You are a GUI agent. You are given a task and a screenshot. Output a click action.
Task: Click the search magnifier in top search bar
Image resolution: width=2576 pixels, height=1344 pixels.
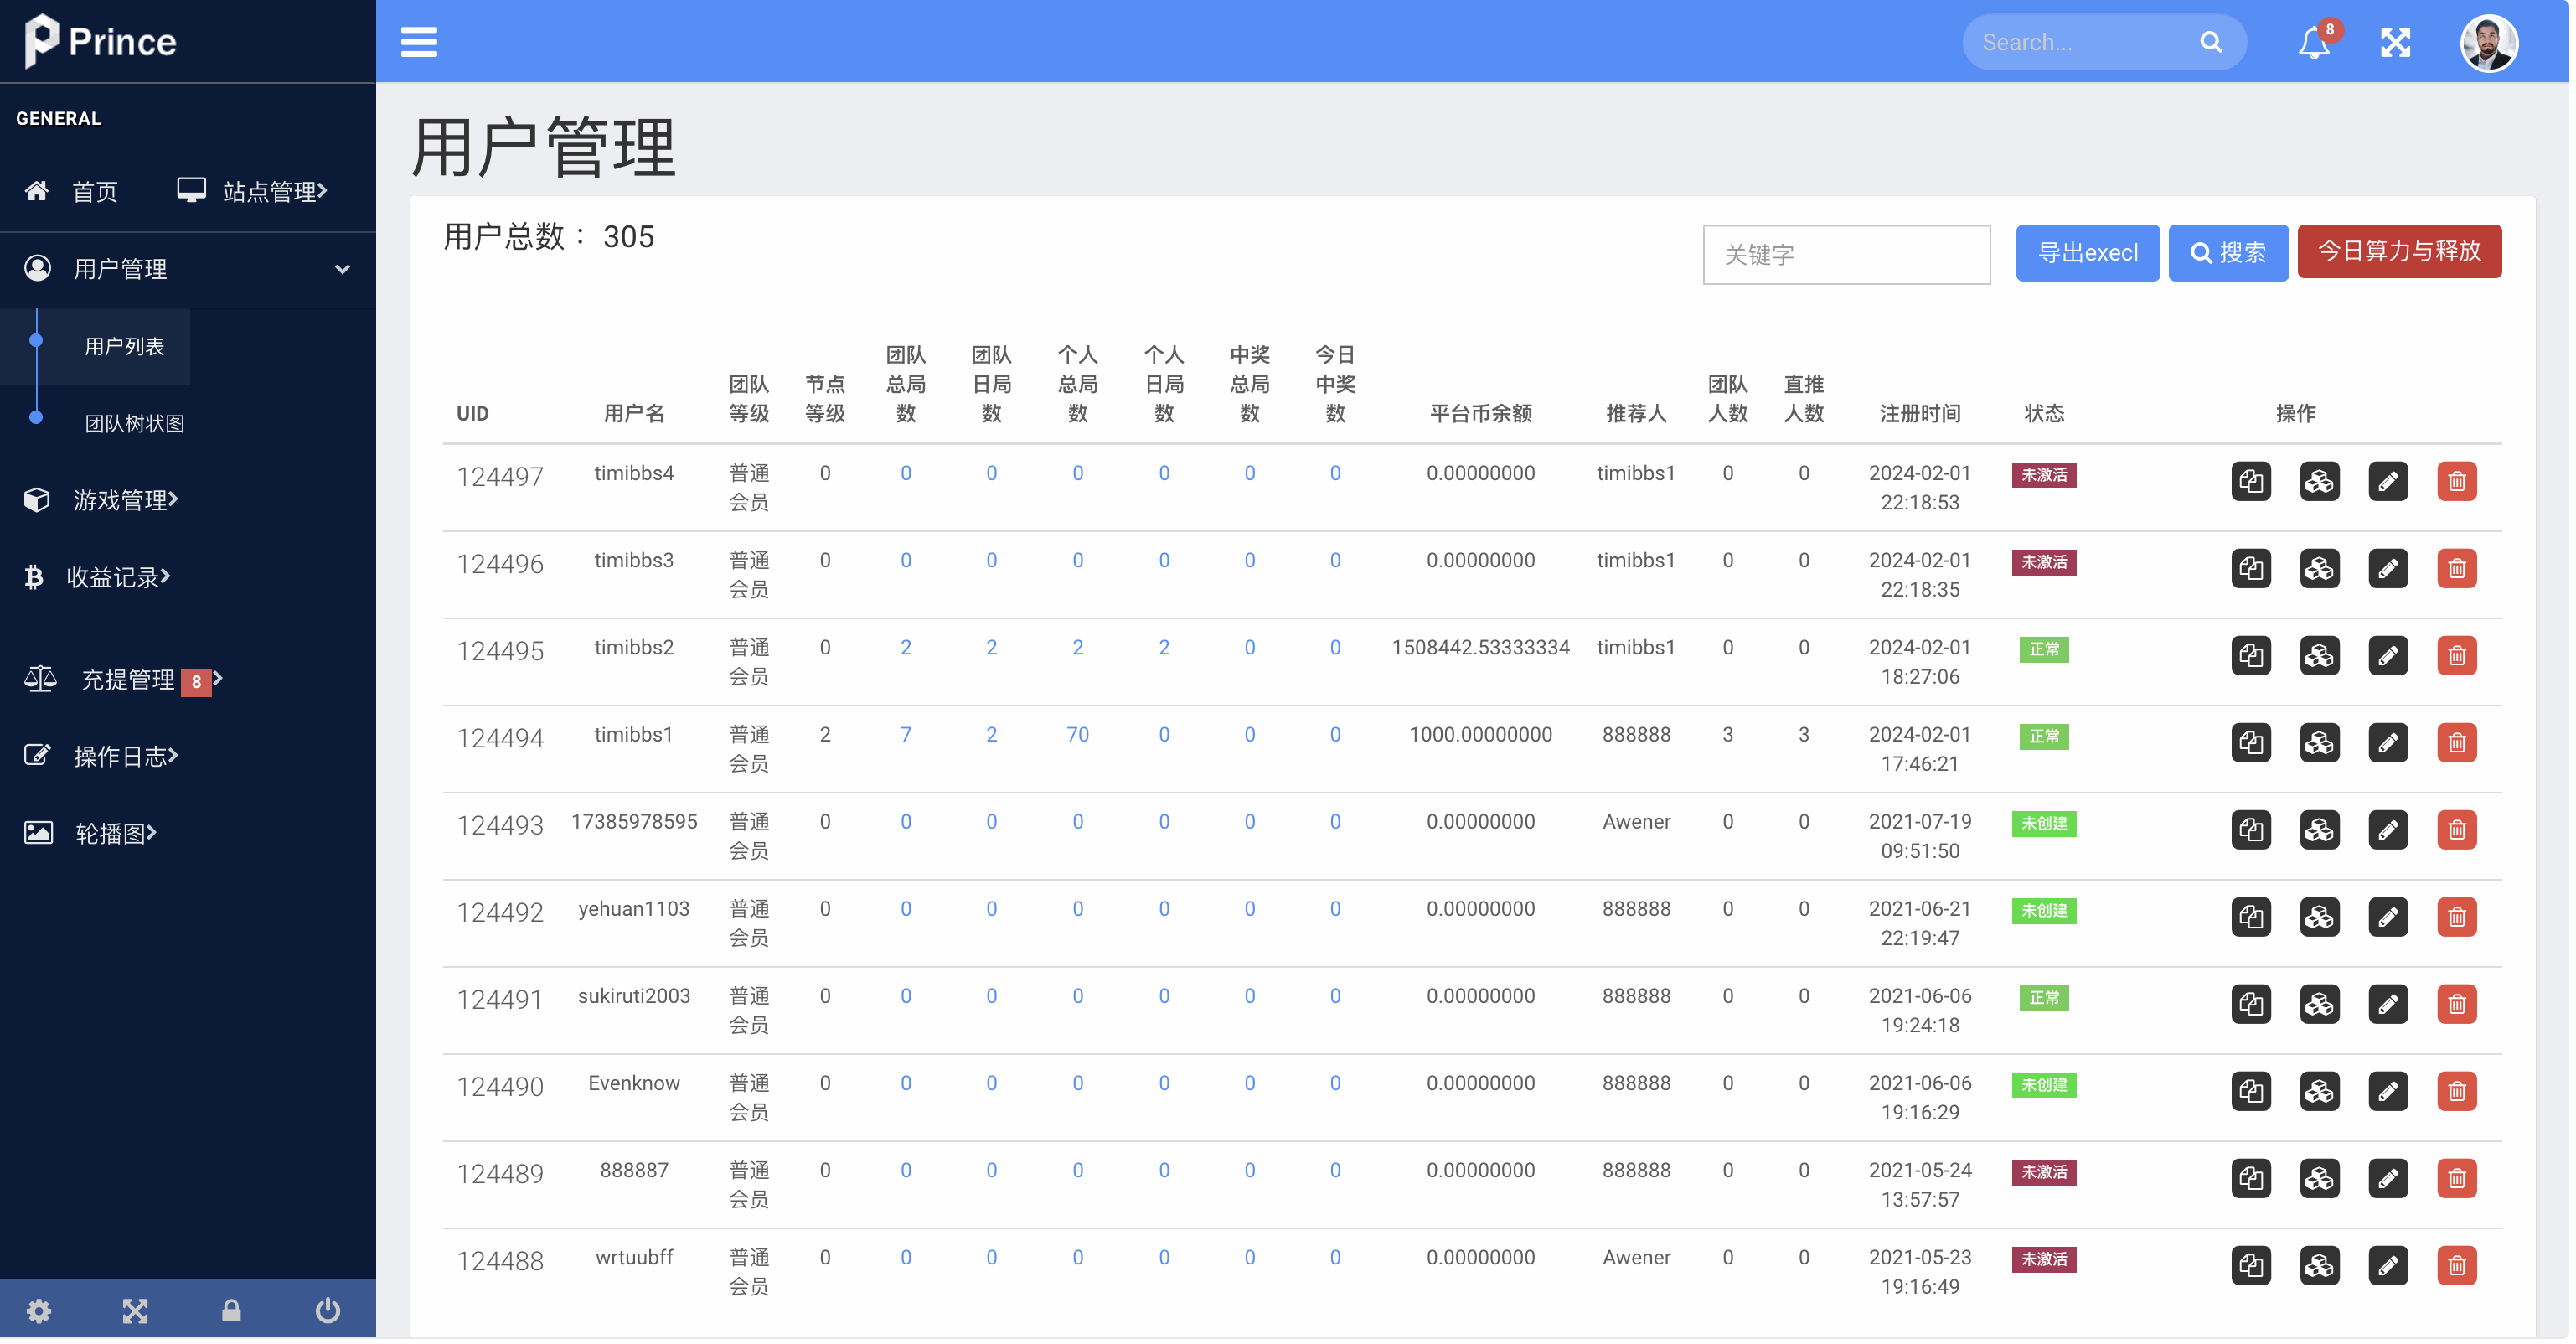click(2211, 42)
